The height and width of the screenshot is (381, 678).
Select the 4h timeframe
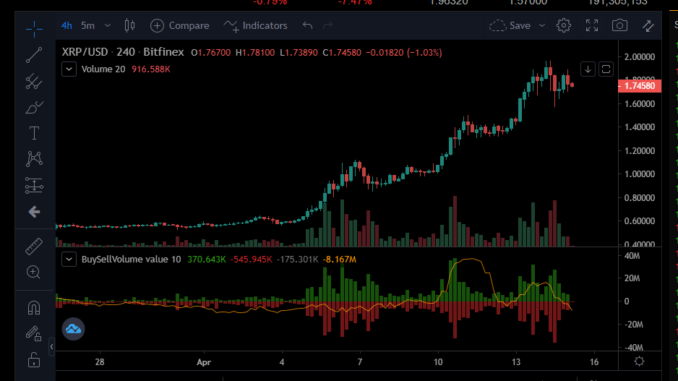[67, 26]
